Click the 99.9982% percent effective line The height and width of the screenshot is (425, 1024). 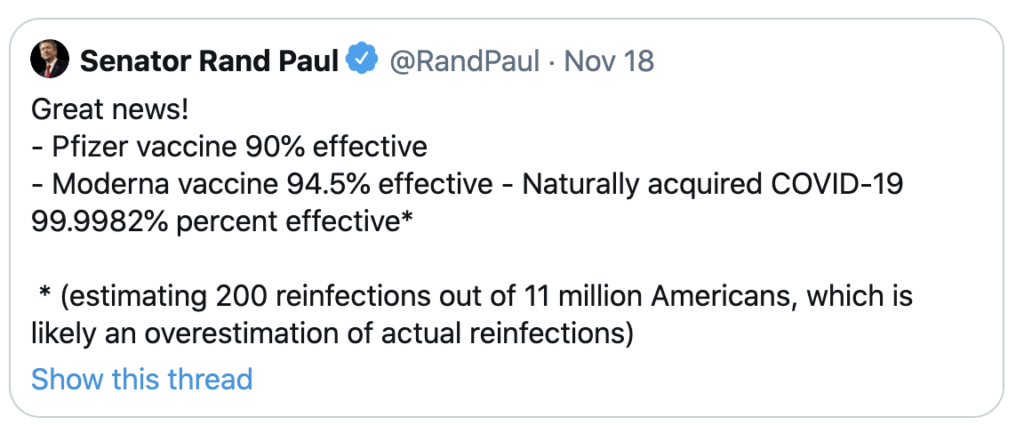click(x=221, y=223)
